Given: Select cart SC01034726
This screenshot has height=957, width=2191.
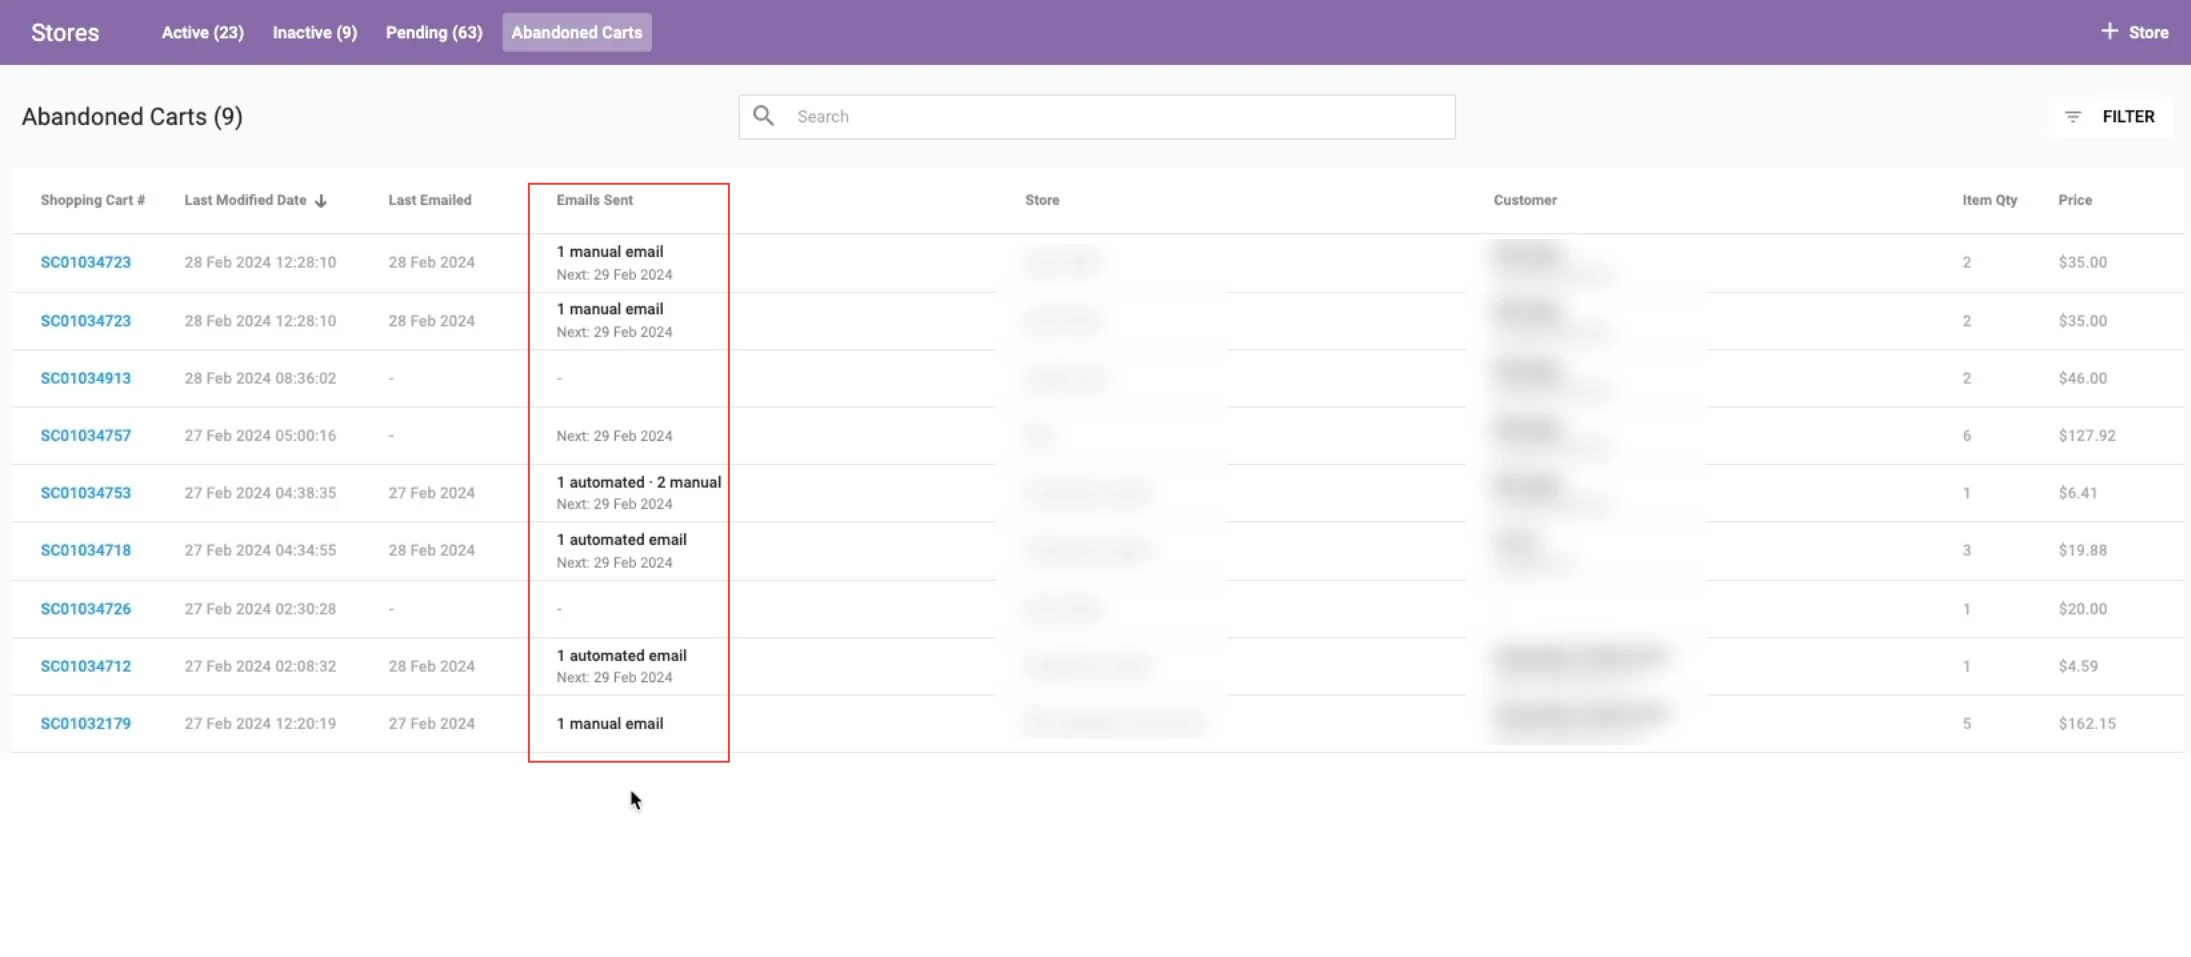Looking at the screenshot, I should click(85, 608).
